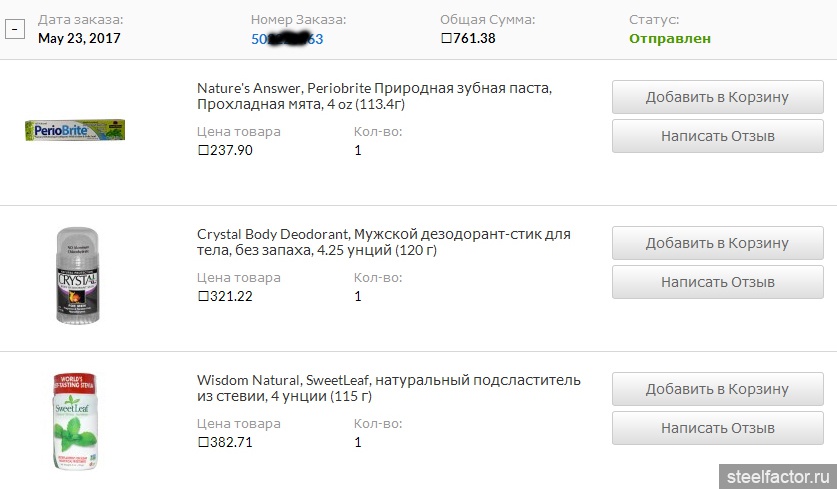Click the steelfactor.ru watermark
The height and width of the screenshot is (489, 837).
tap(778, 476)
